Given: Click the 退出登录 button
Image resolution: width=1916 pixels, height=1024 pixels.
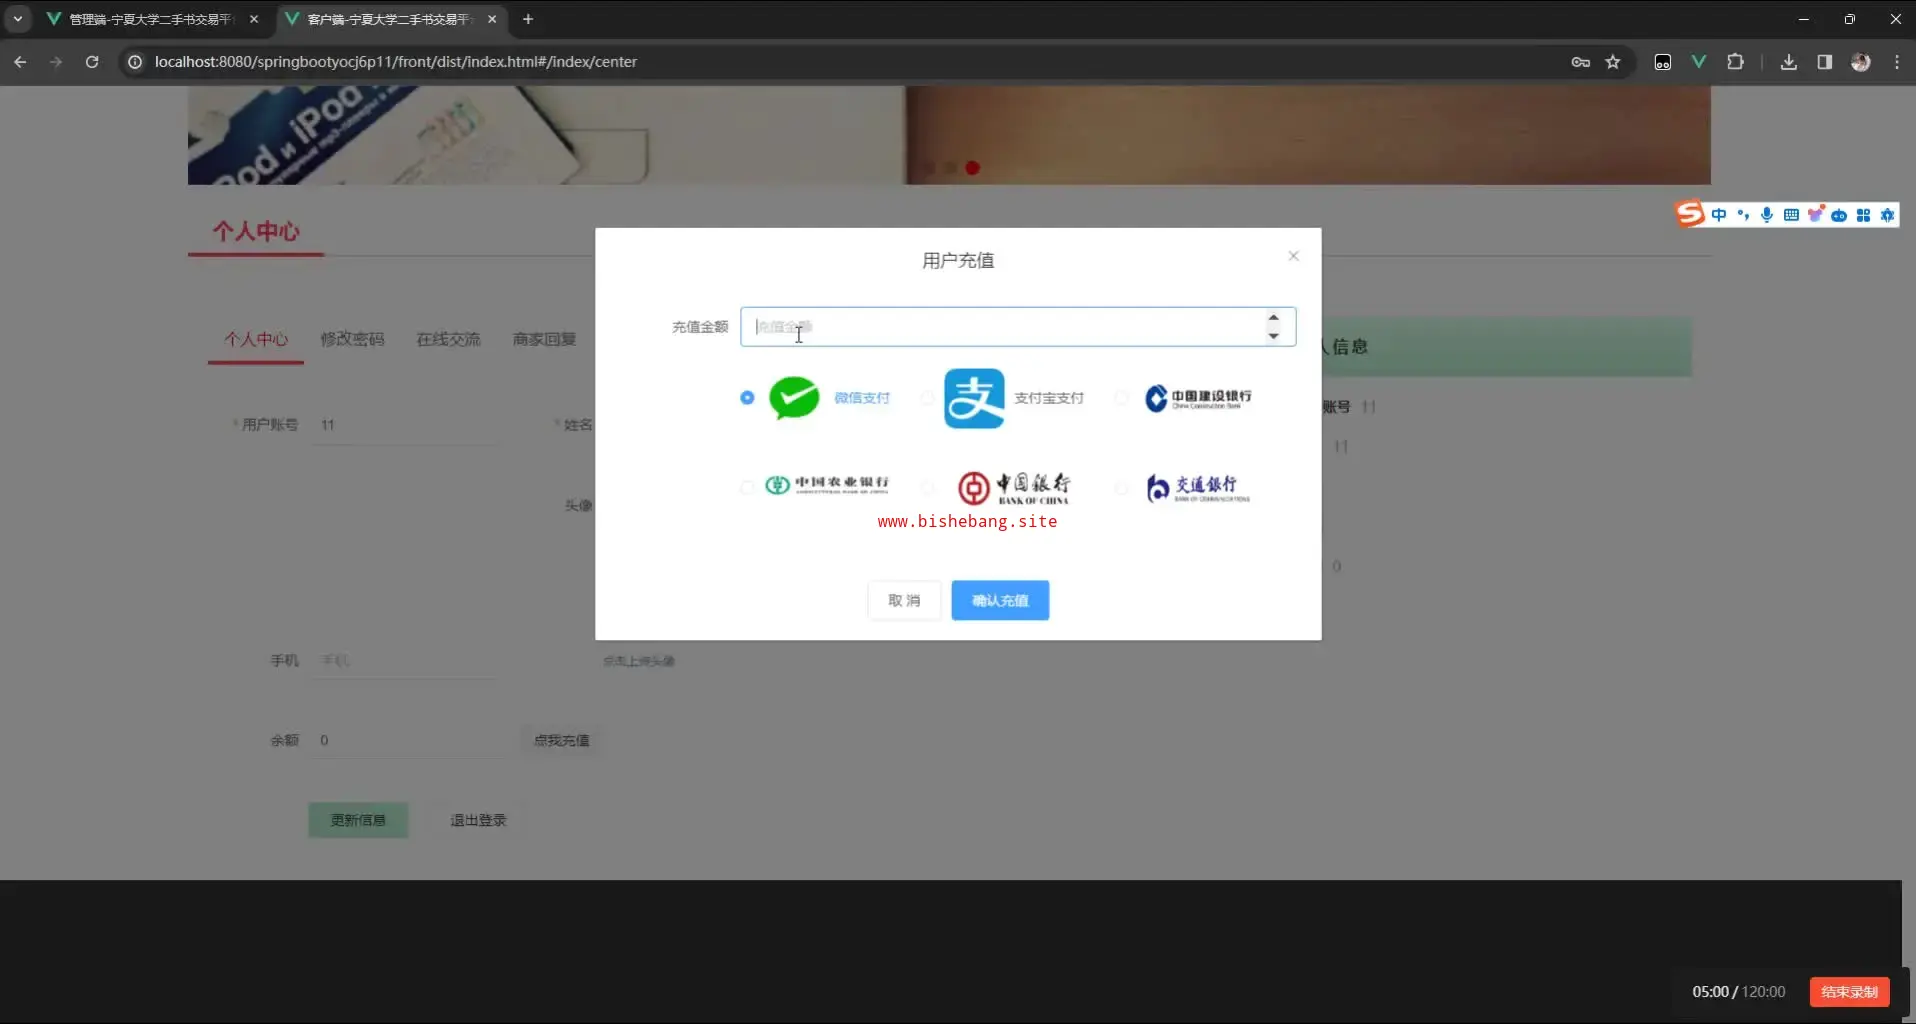Looking at the screenshot, I should [478, 820].
